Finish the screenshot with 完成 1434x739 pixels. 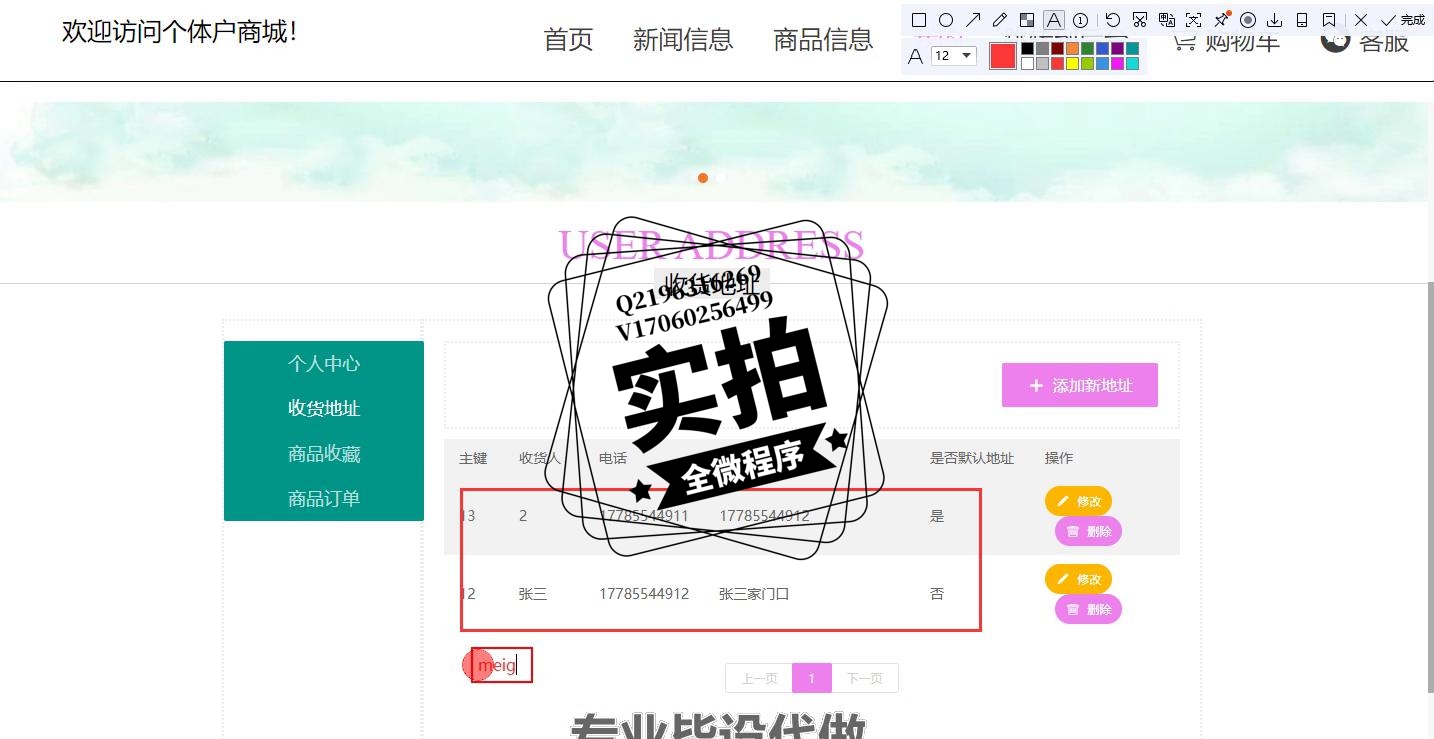pos(1402,20)
